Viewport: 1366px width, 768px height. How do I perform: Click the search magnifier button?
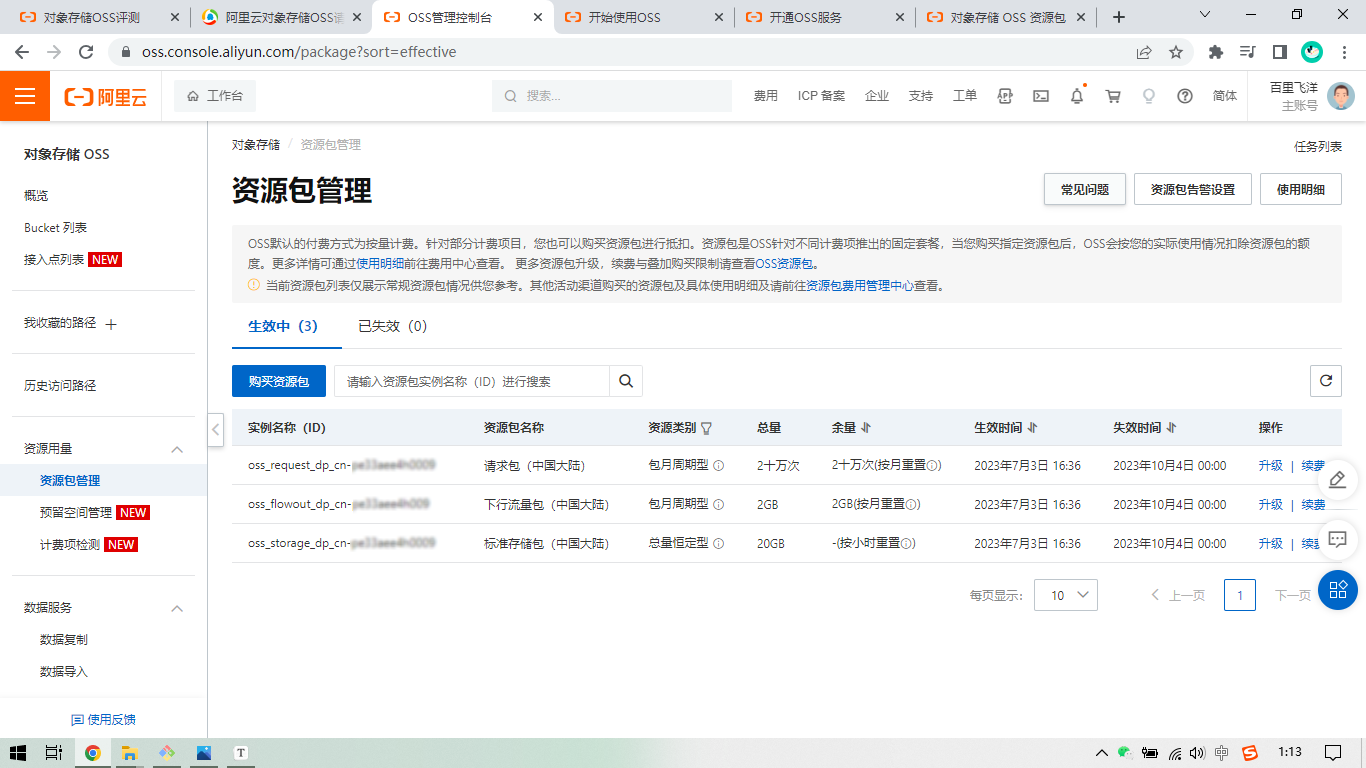click(626, 381)
